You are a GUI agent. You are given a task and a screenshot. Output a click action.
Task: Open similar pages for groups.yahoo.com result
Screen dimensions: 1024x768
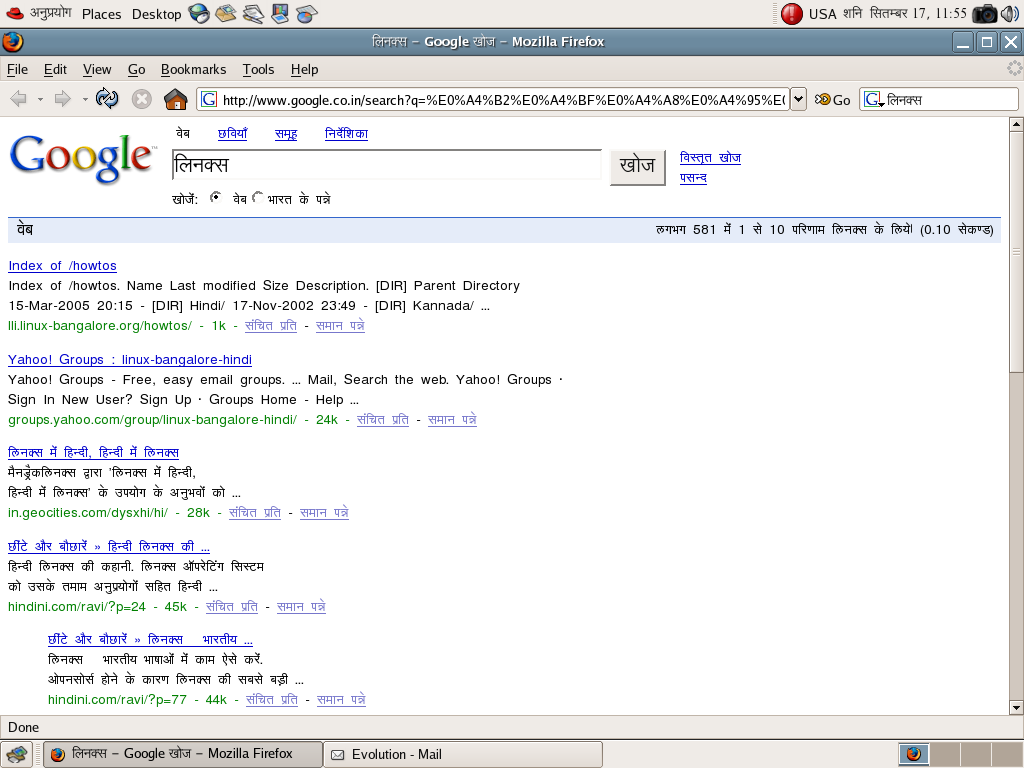tap(452, 419)
